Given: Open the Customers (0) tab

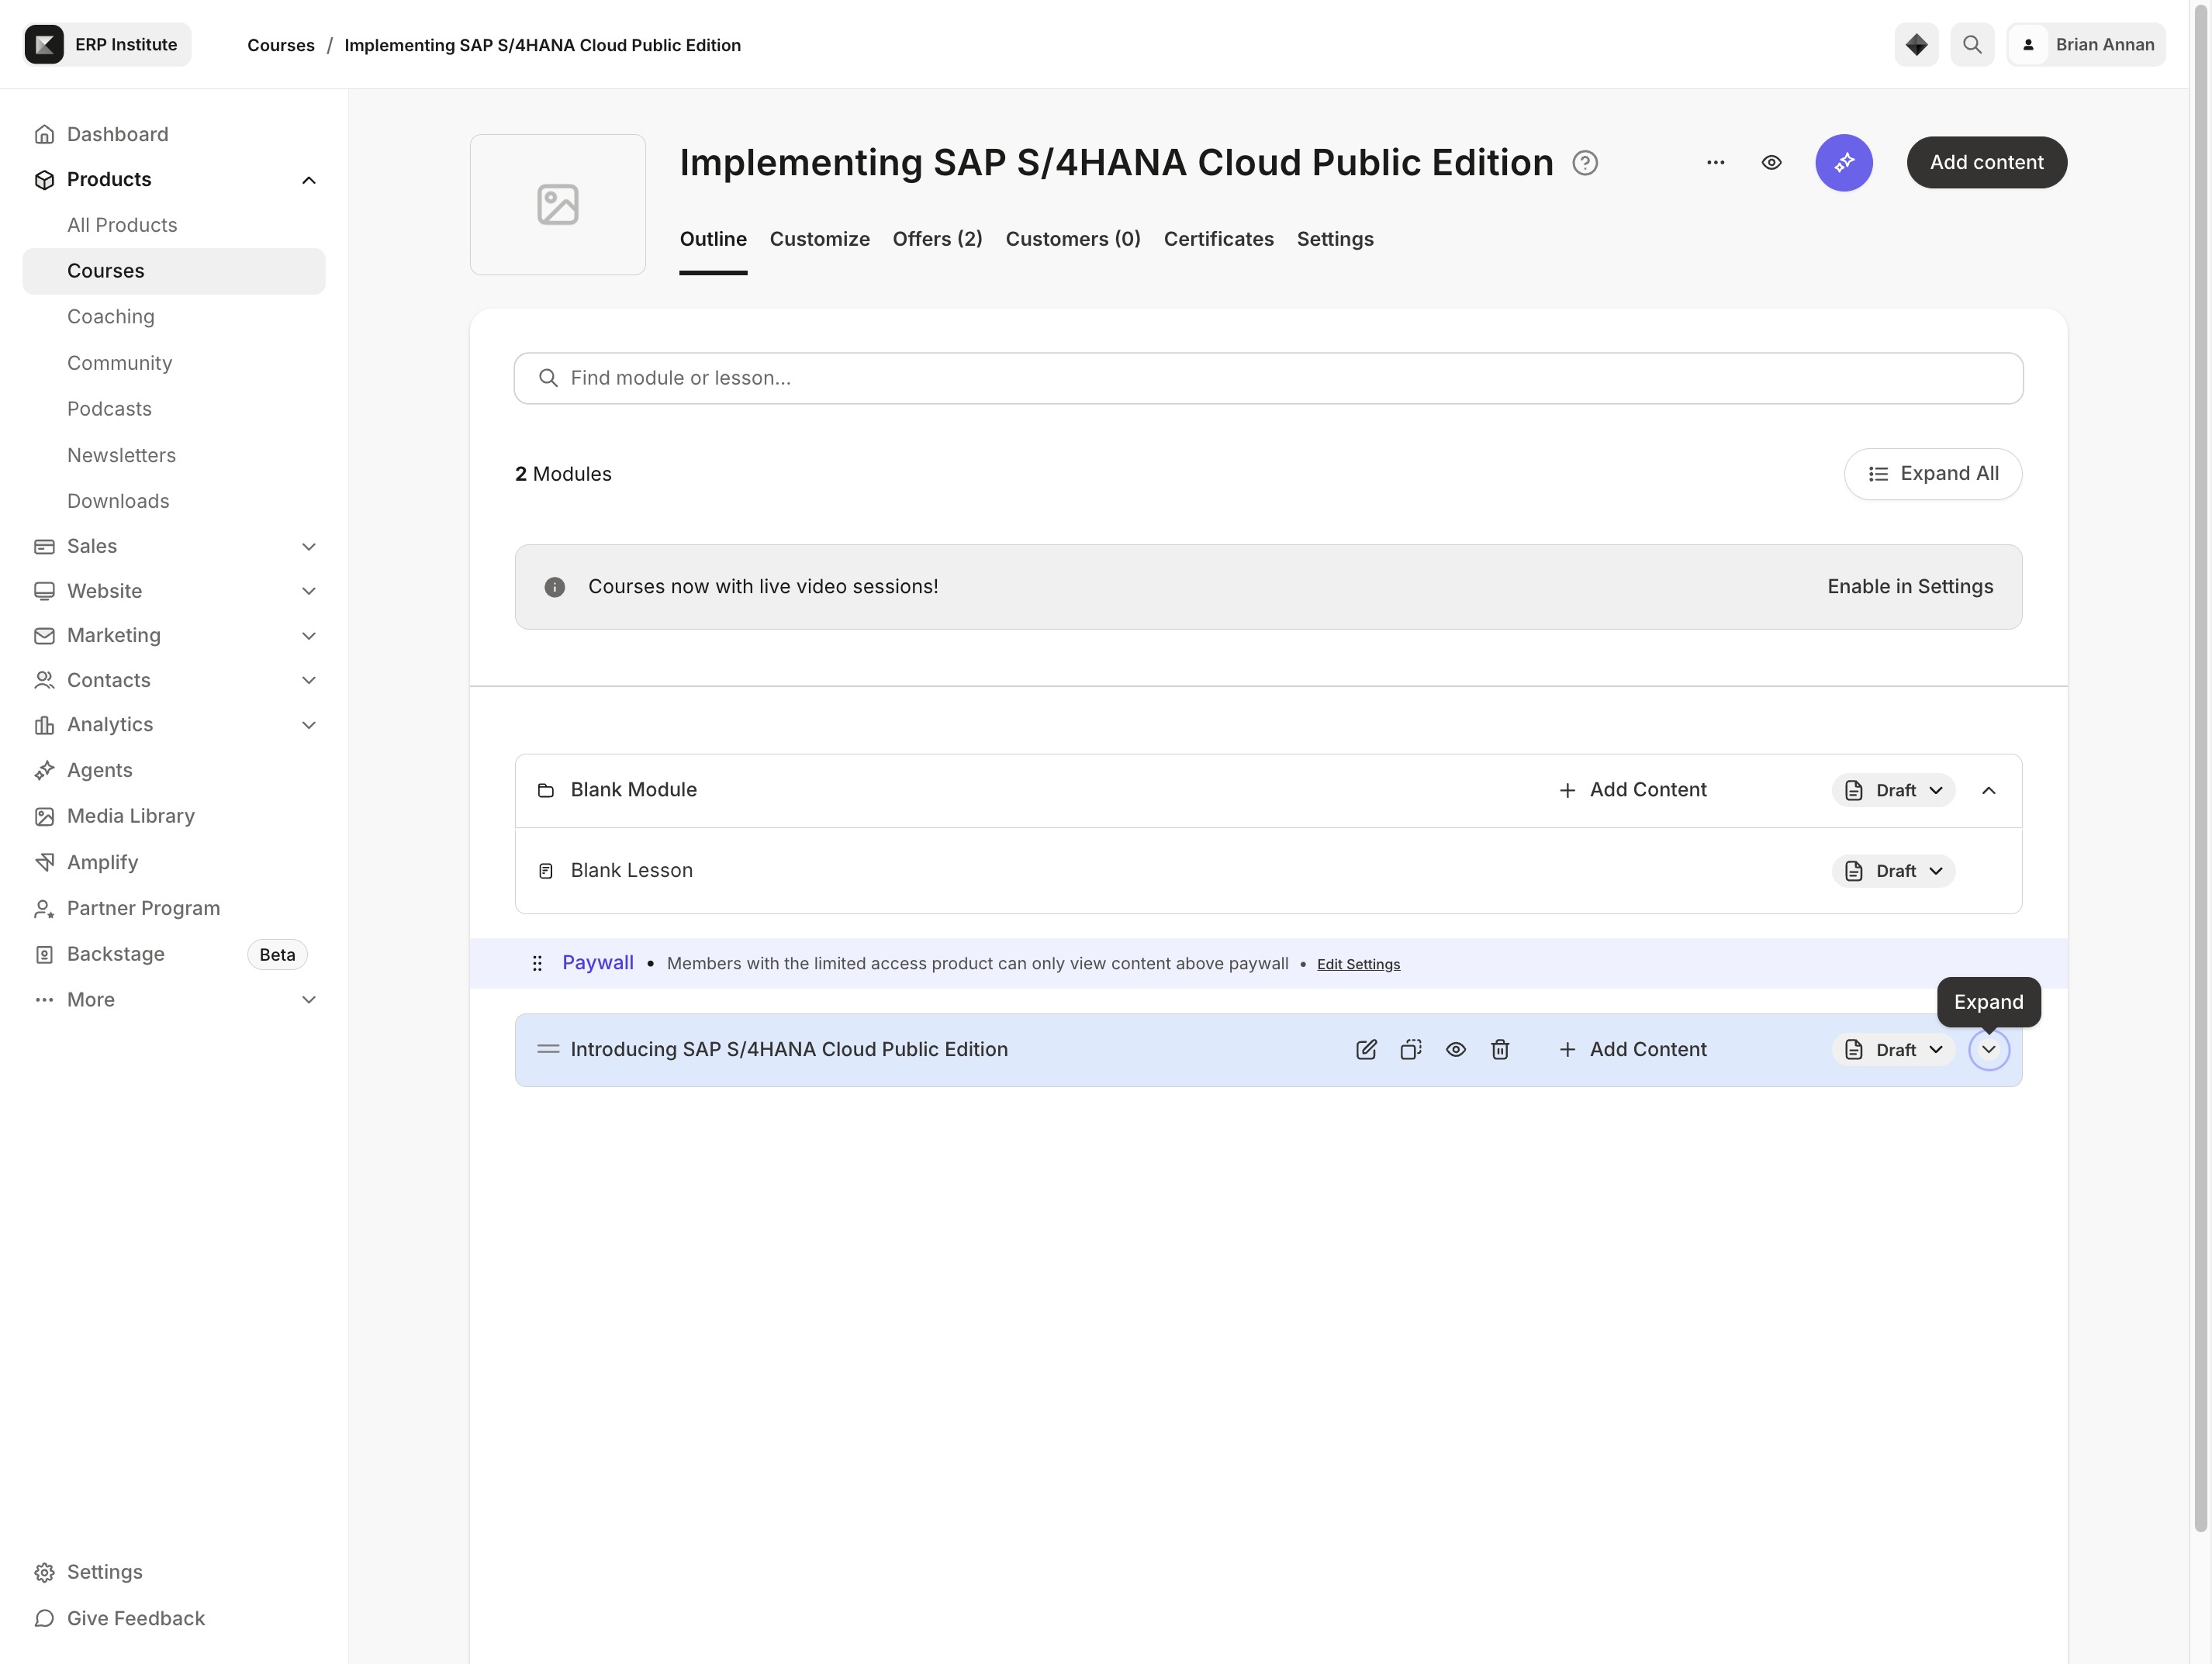Looking at the screenshot, I should pyautogui.click(x=1073, y=239).
